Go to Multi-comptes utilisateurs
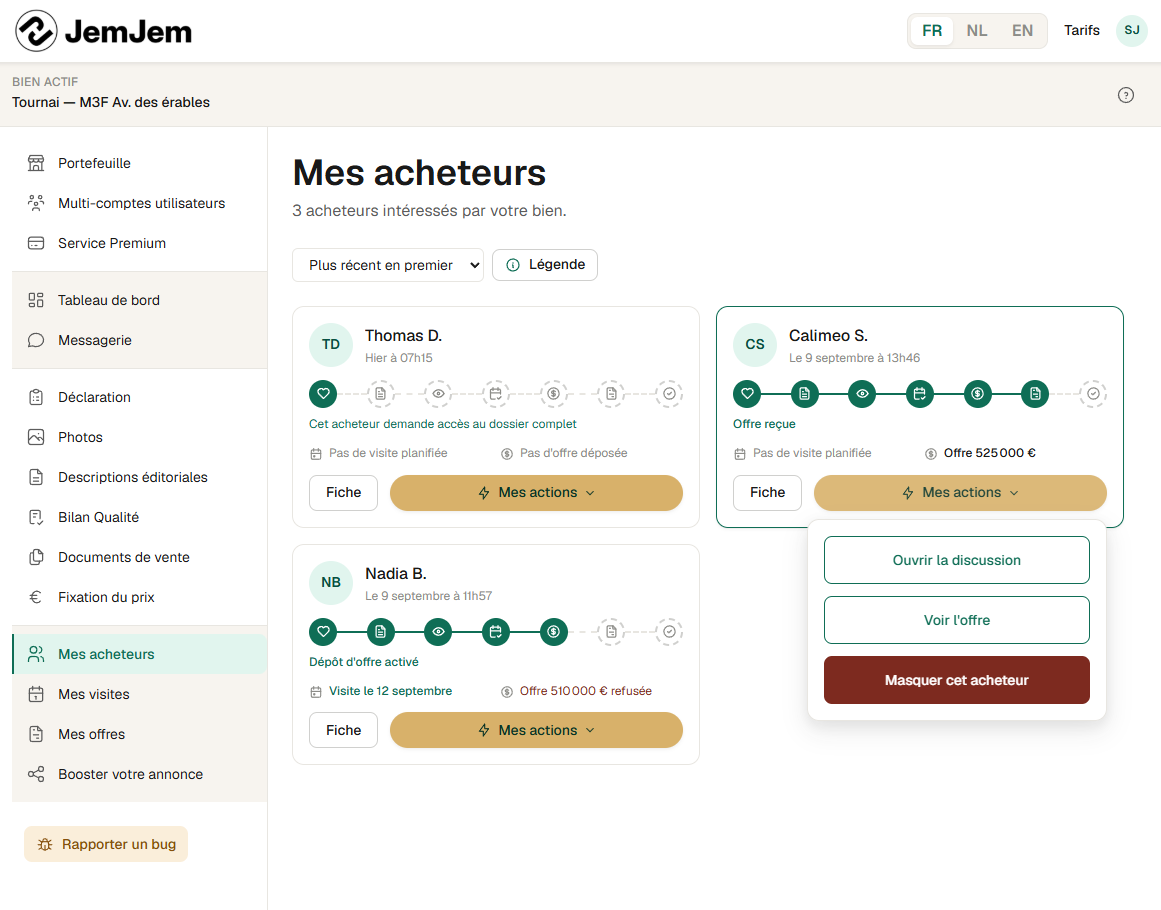 click(x=139, y=203)
